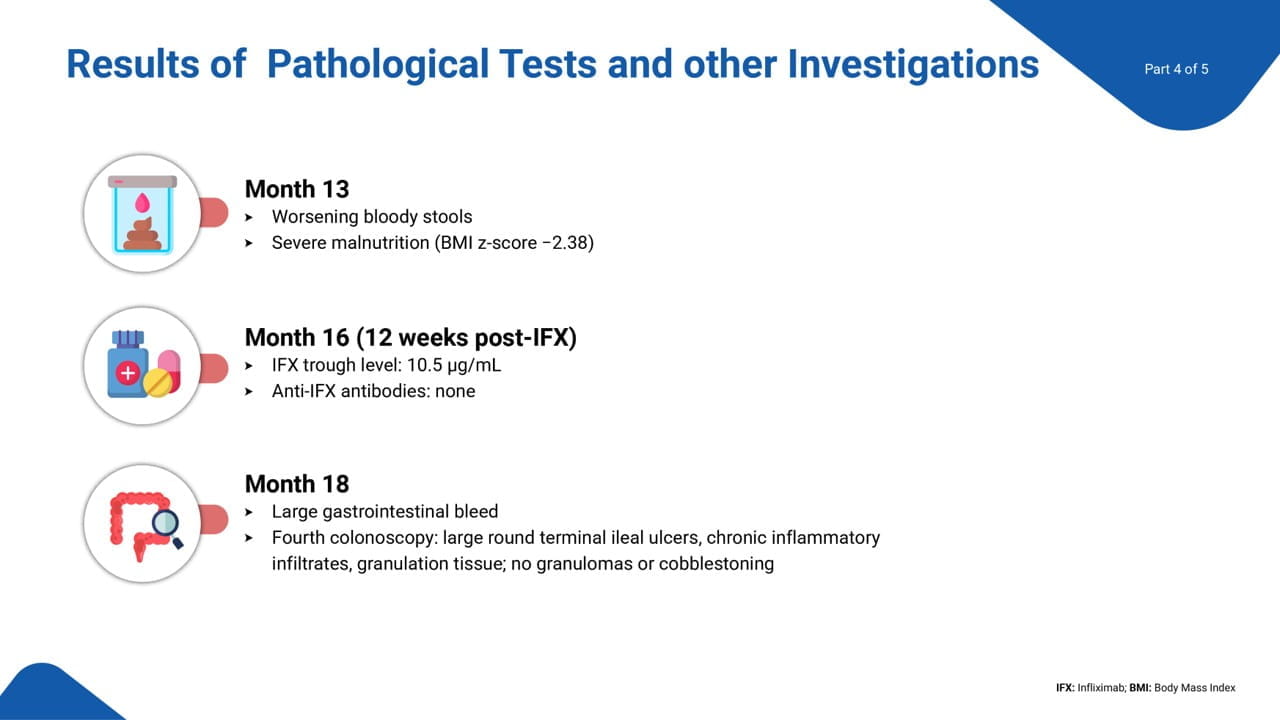This screenshot has width=1280, height=720.
Task: Click arrow bullet before Severe malnutrition
Action: 250,243
